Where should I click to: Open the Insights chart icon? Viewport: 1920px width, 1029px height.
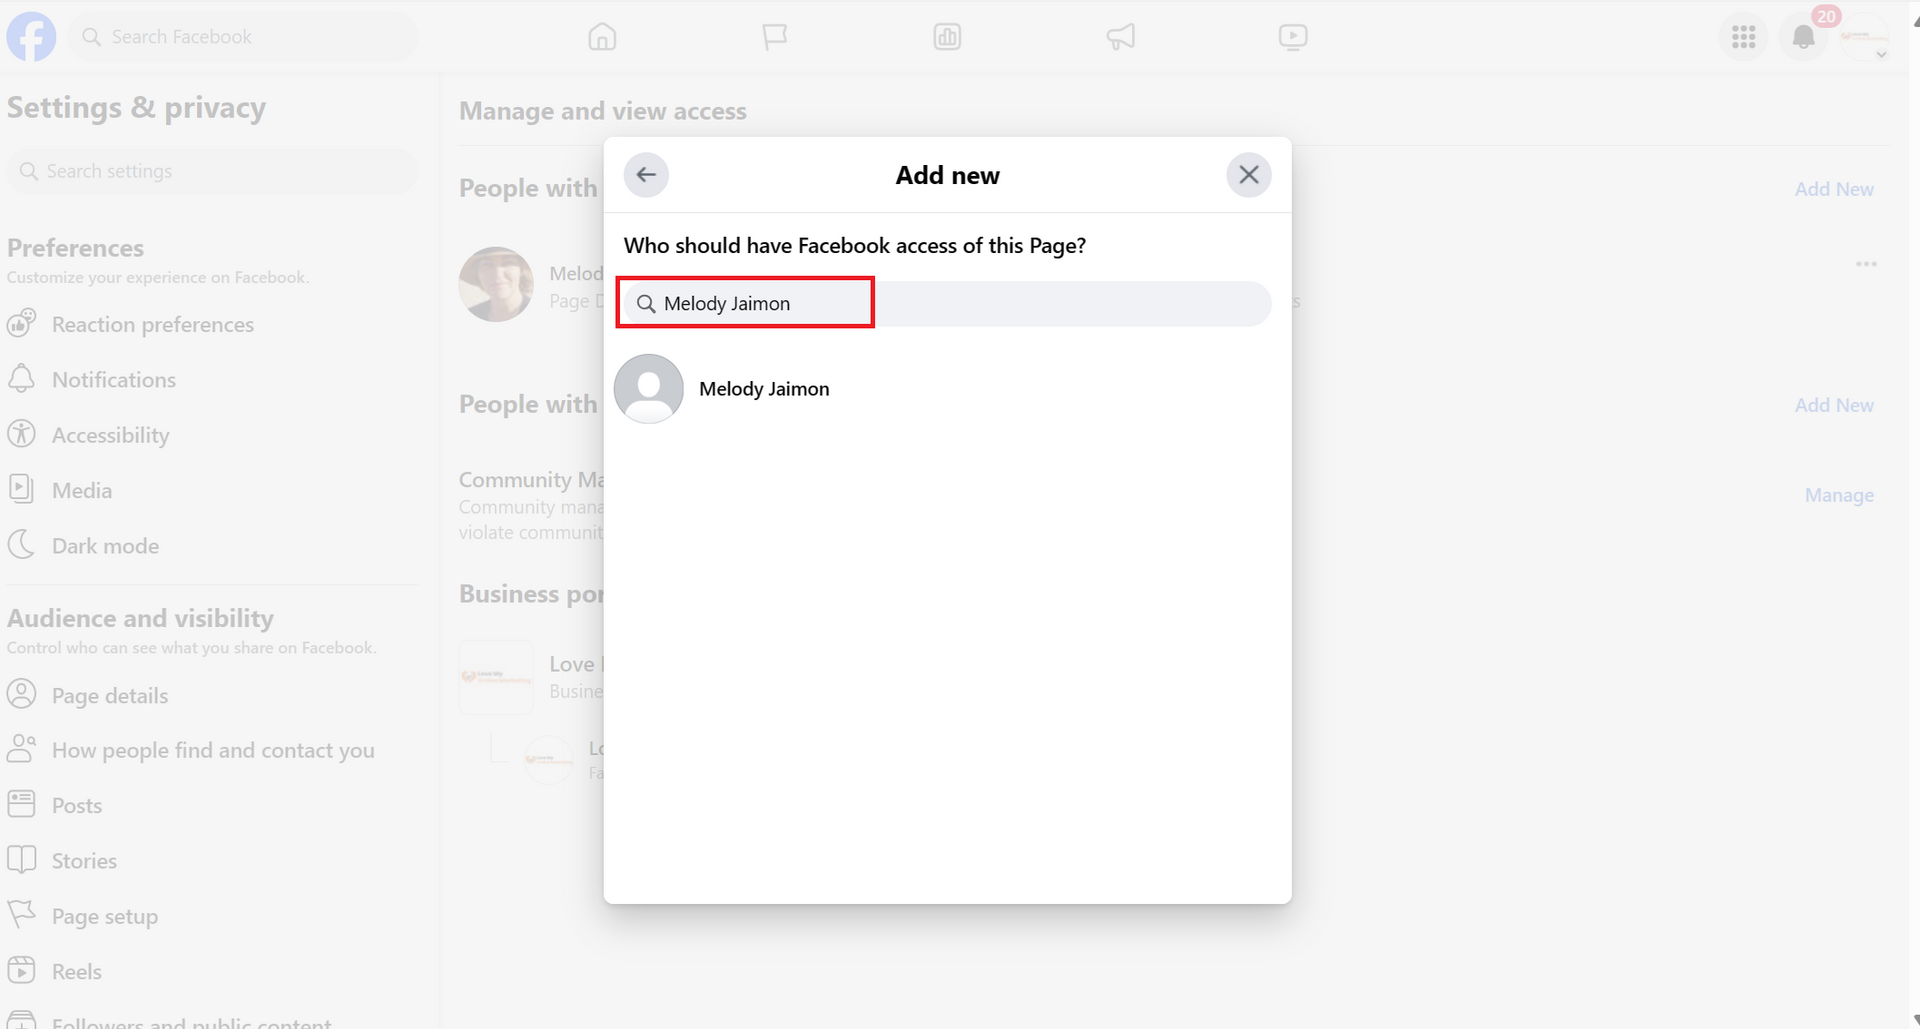(947, 37)
